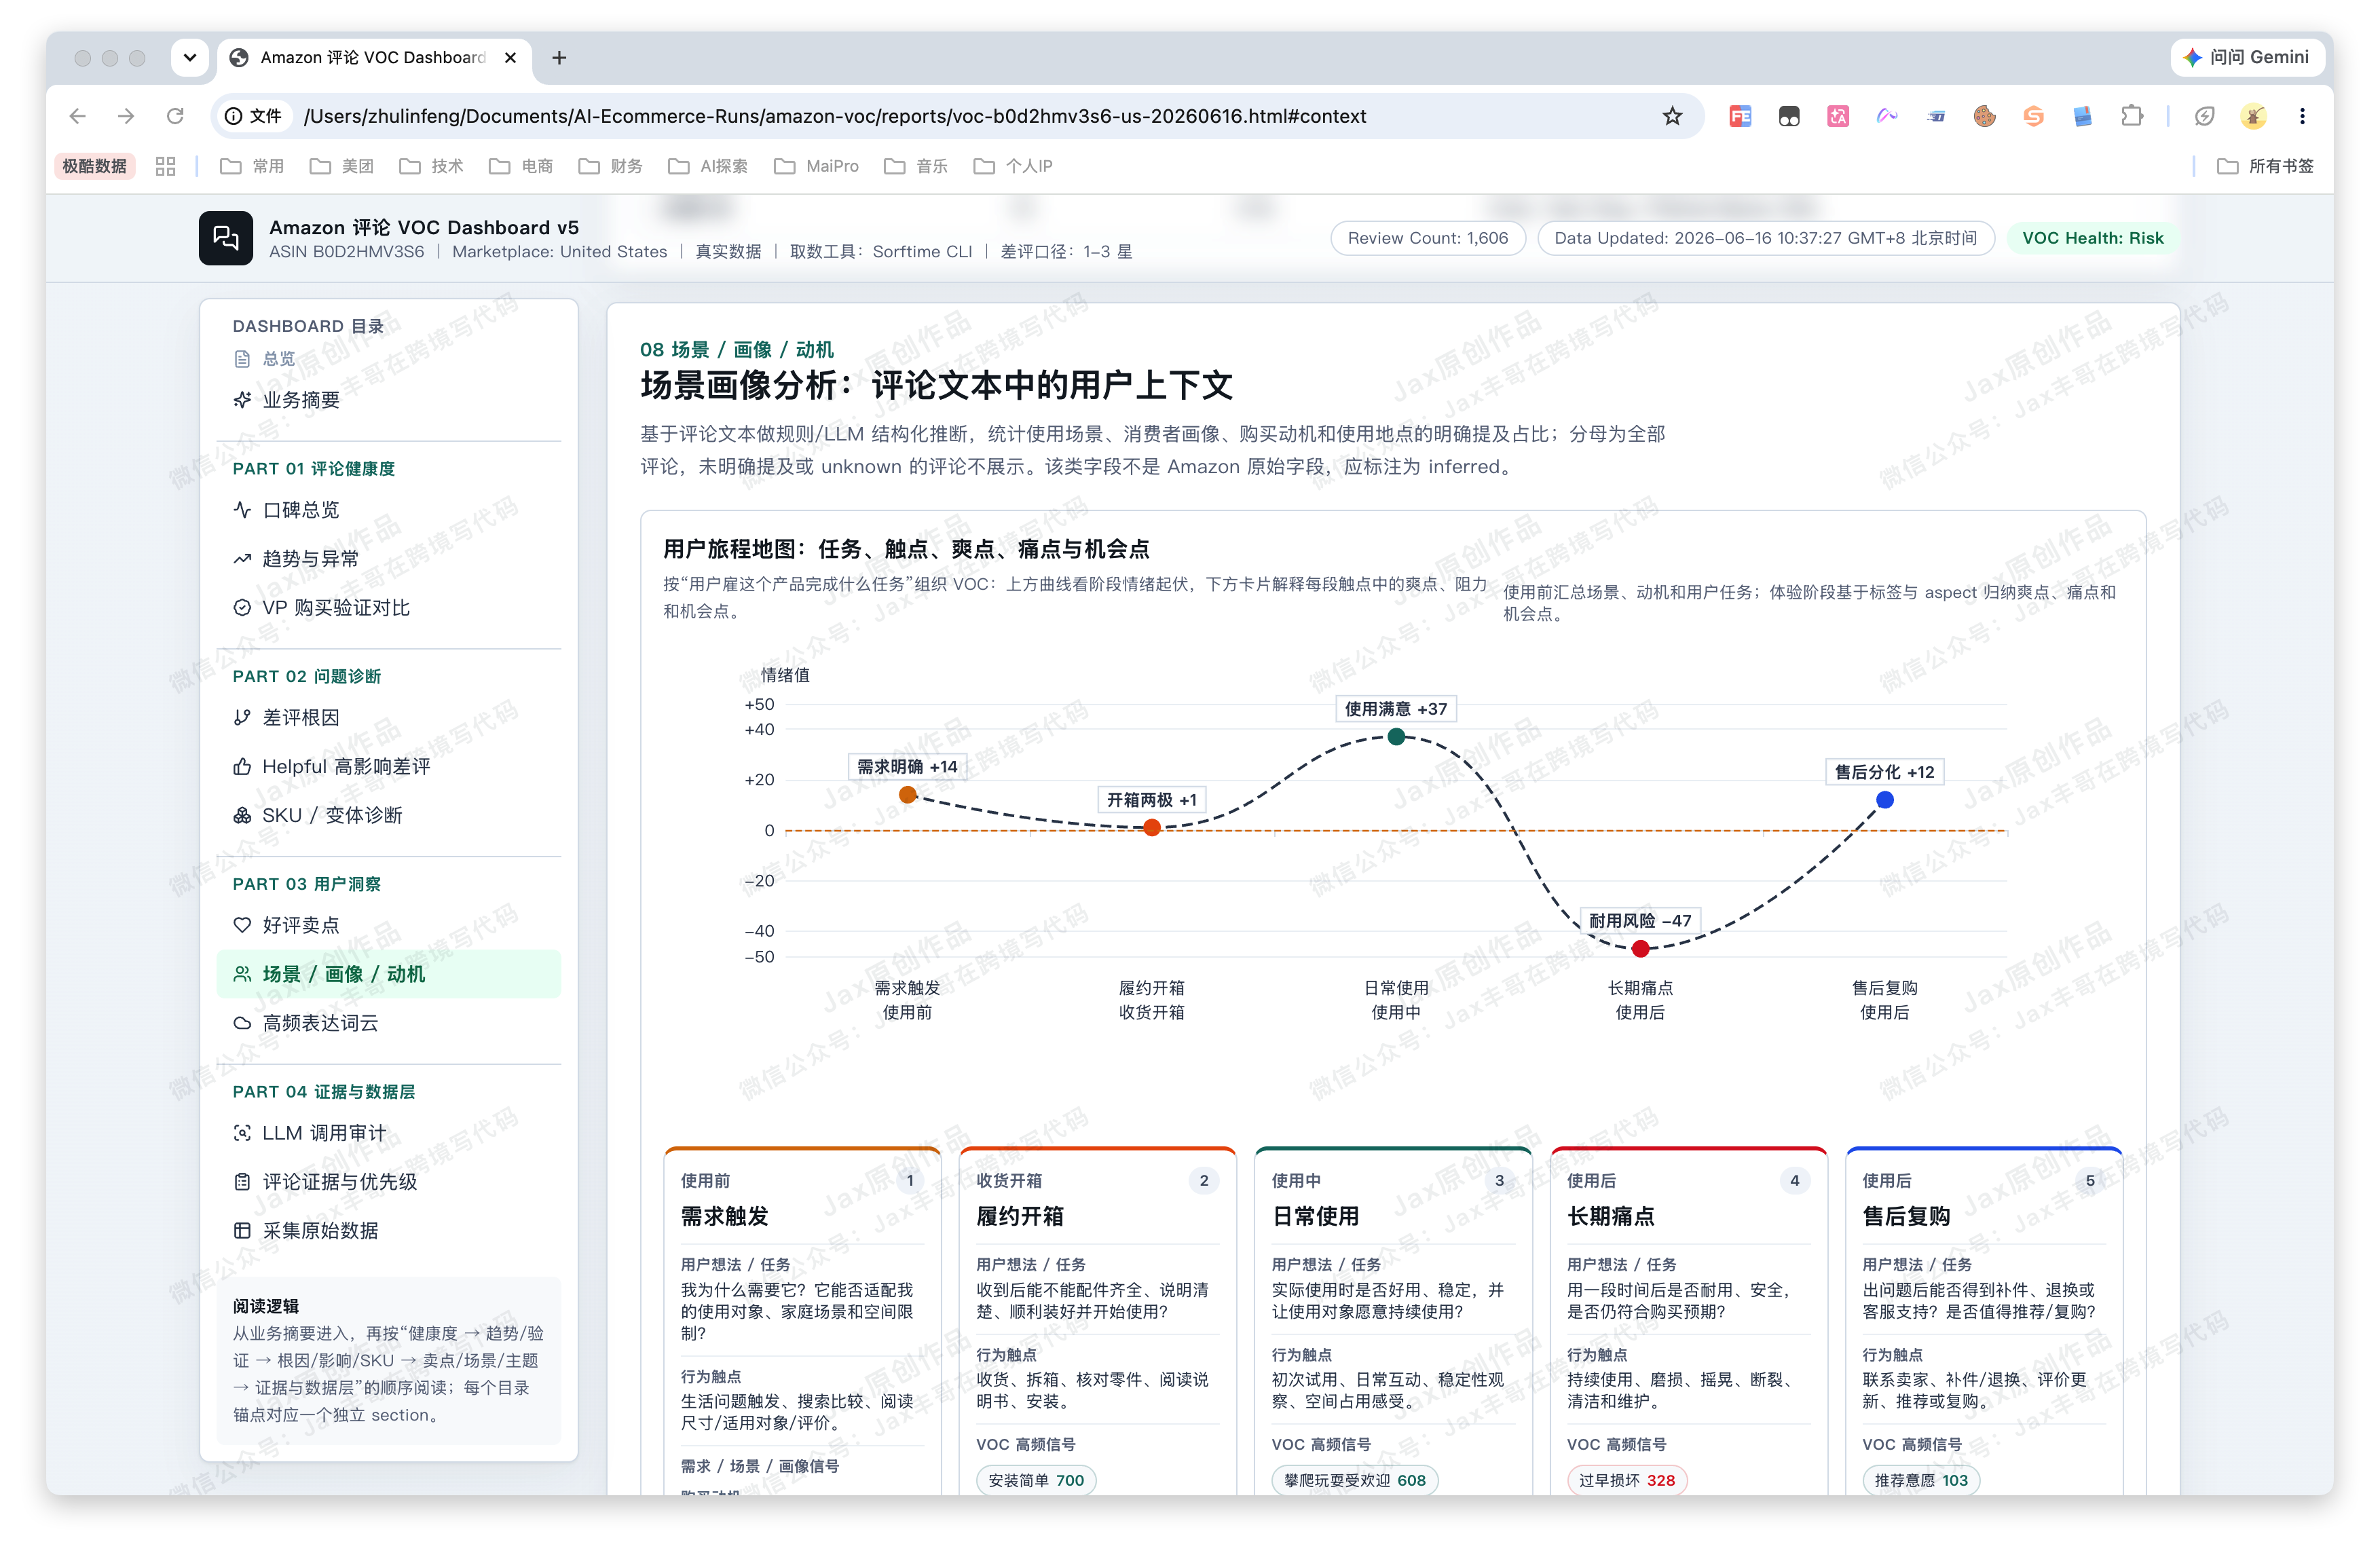2380x1557 pixels.
Task: Click the user profile avatar icon
Action: point(2253,116)
